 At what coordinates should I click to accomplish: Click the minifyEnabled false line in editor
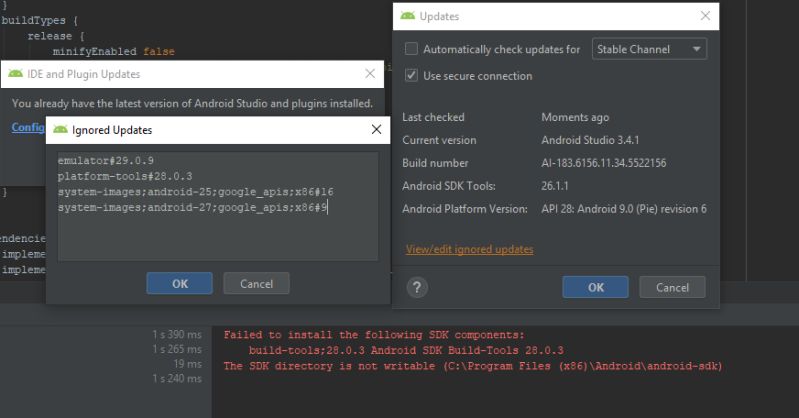click(x=114, y=51)
